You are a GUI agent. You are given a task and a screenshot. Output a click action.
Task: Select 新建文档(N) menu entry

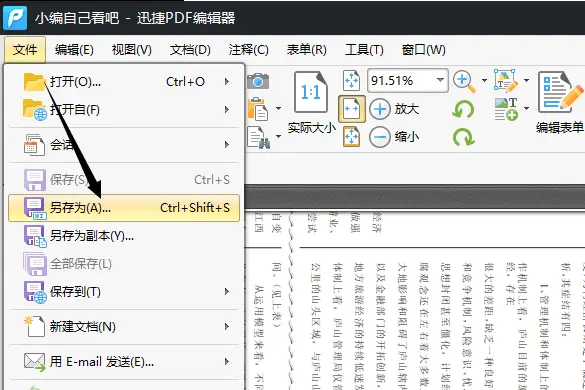(124, 327)
